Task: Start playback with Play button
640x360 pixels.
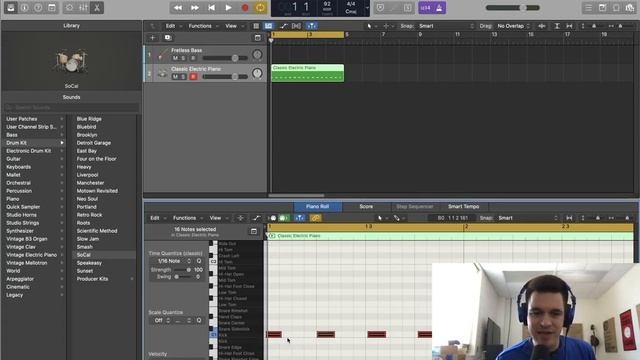Action: 228,8
